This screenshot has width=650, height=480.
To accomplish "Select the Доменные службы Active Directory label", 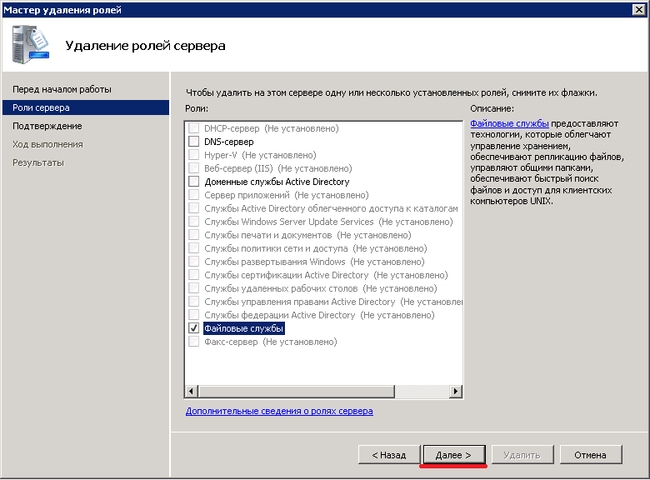I will point(277,182).
